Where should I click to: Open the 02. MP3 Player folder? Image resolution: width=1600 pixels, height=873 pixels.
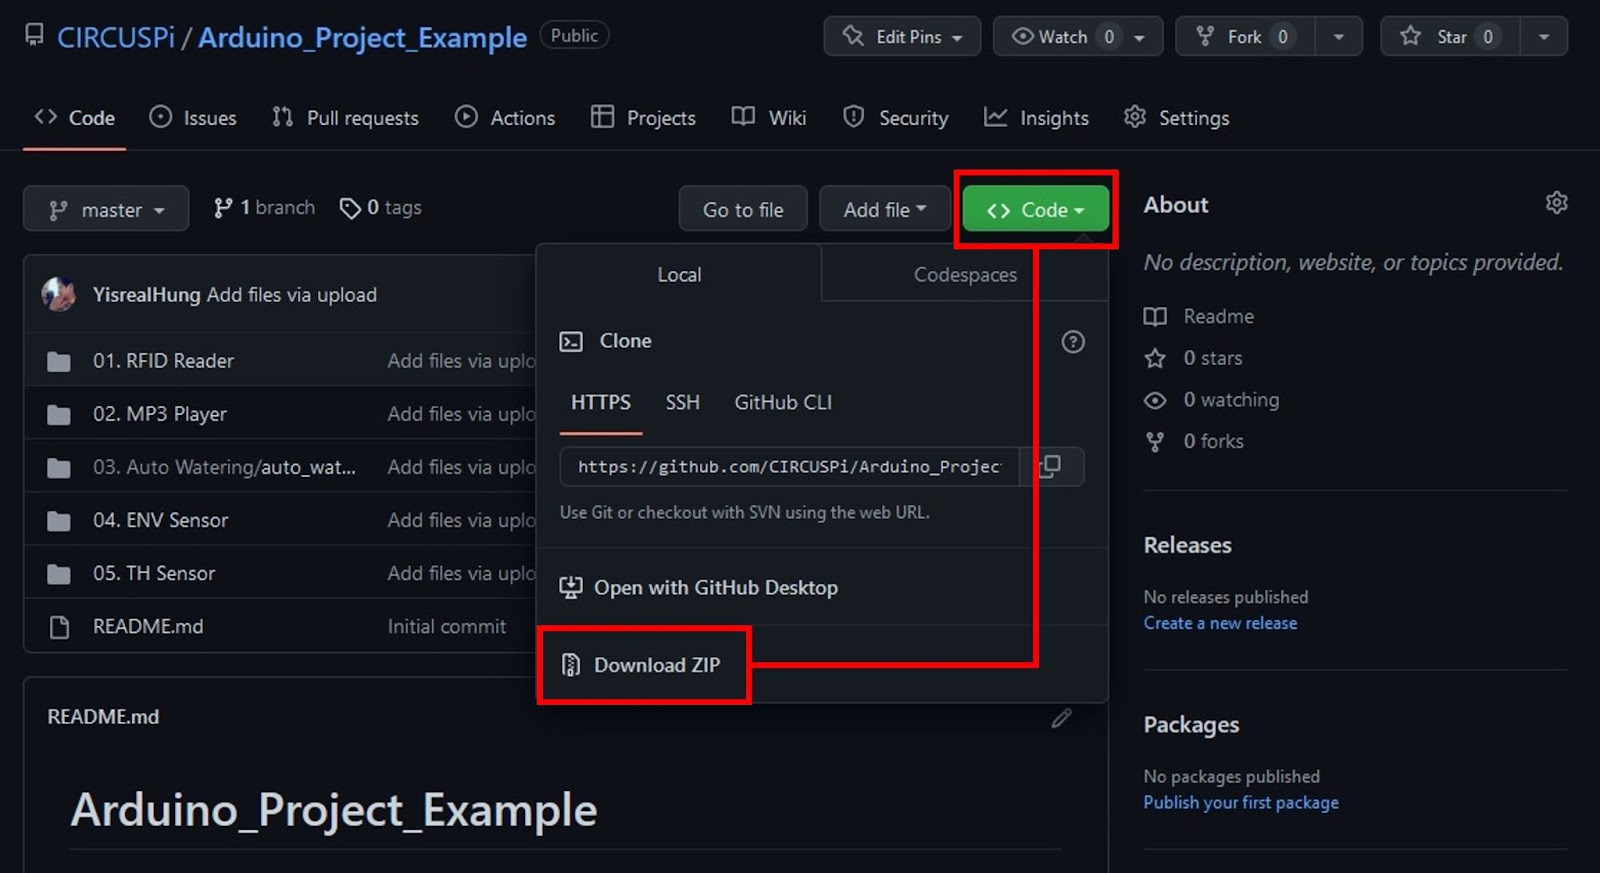pos(160,413)
